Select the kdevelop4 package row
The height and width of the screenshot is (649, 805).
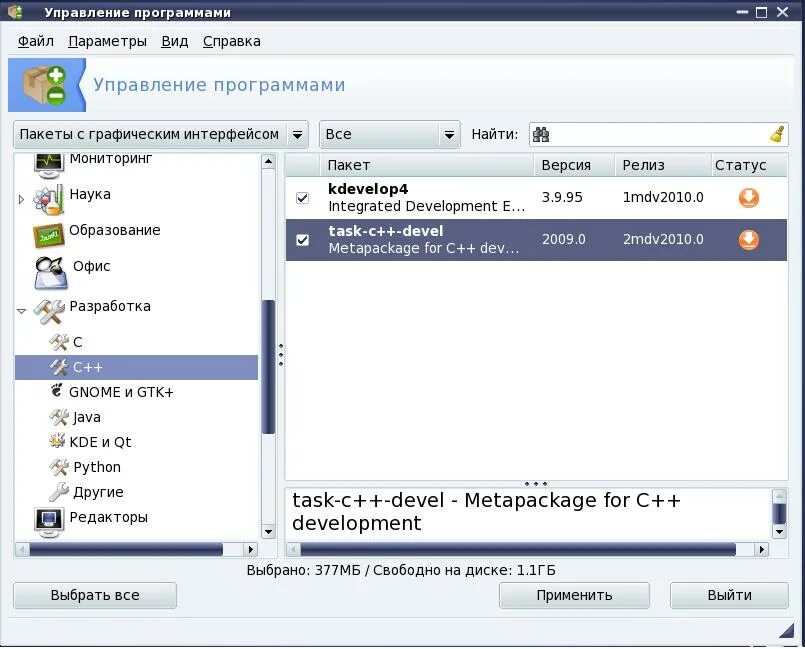click(x=536, y=198)
